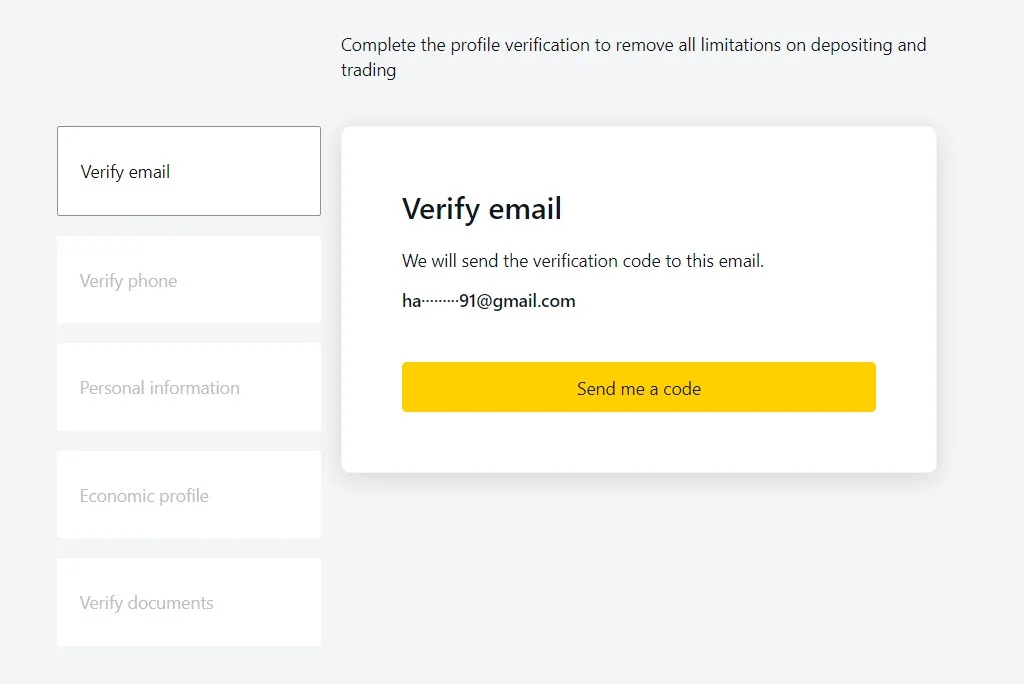Screen dimensions: 1024x684
Task: Click the verification code explanation text
Action: (581, 260)
